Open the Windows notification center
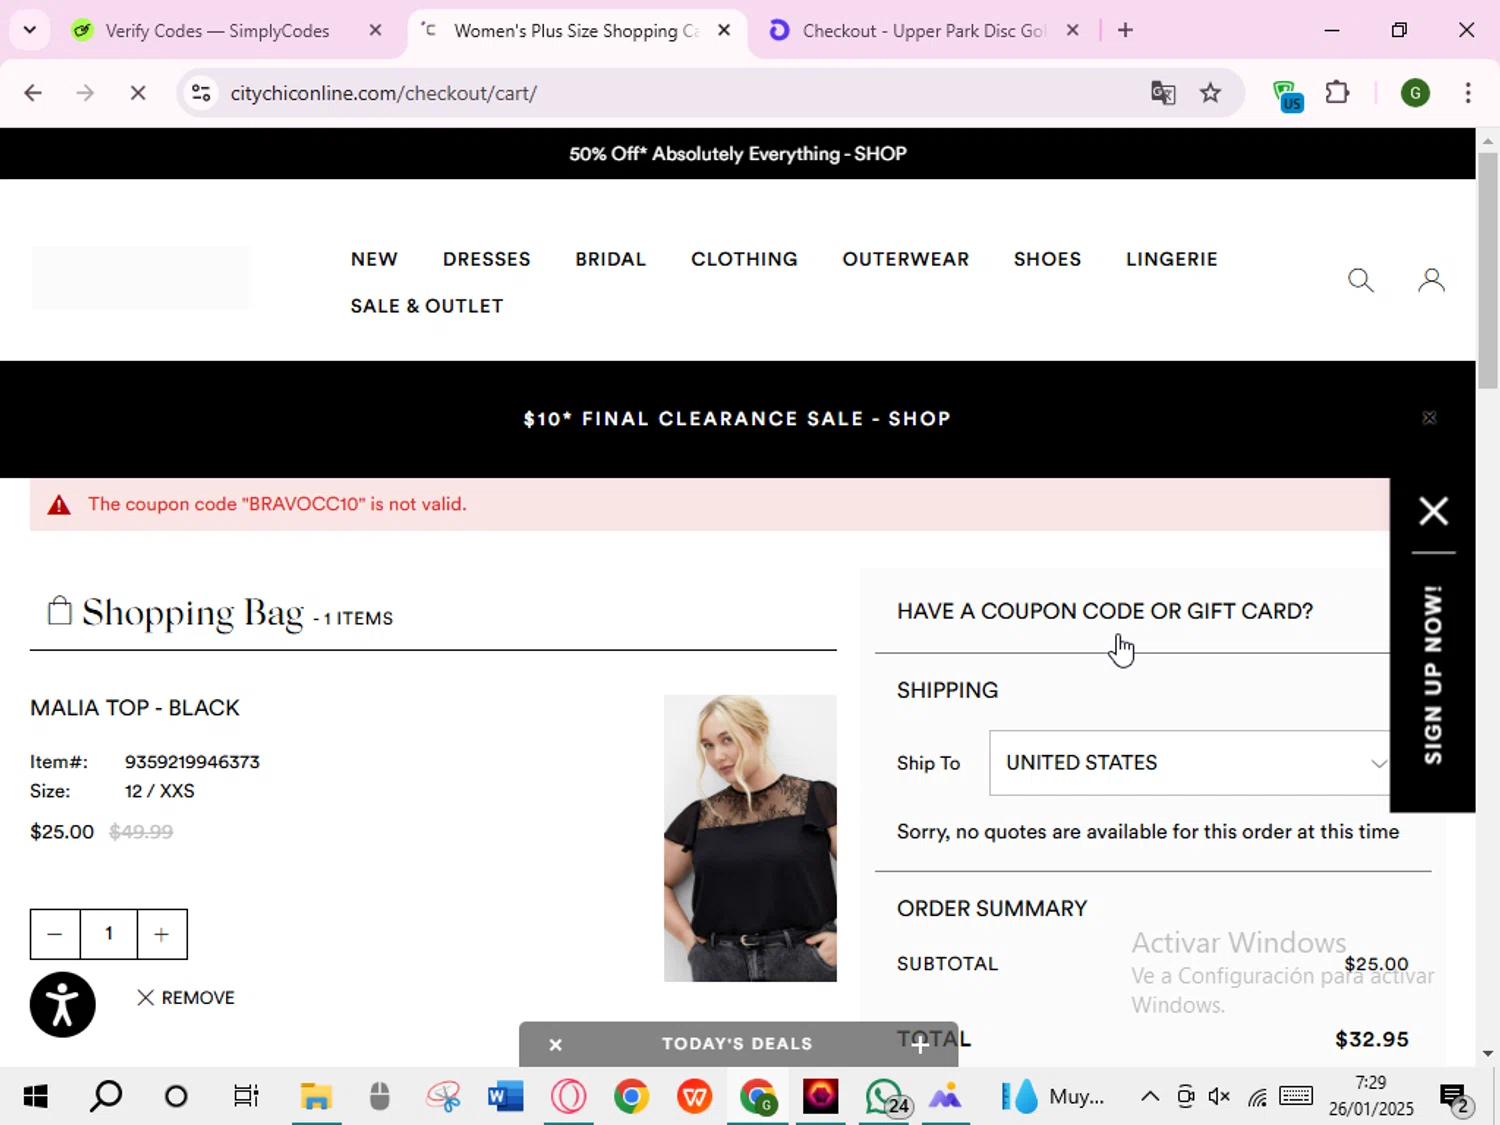The height and width of the screenshot is (1125, 1500). coord(1456,1097)
